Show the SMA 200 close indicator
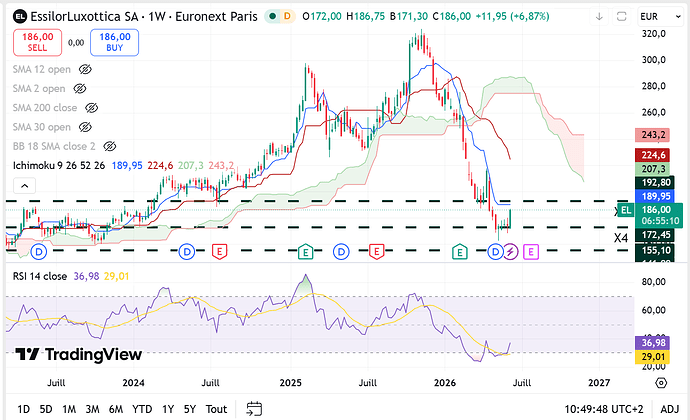 91,108
